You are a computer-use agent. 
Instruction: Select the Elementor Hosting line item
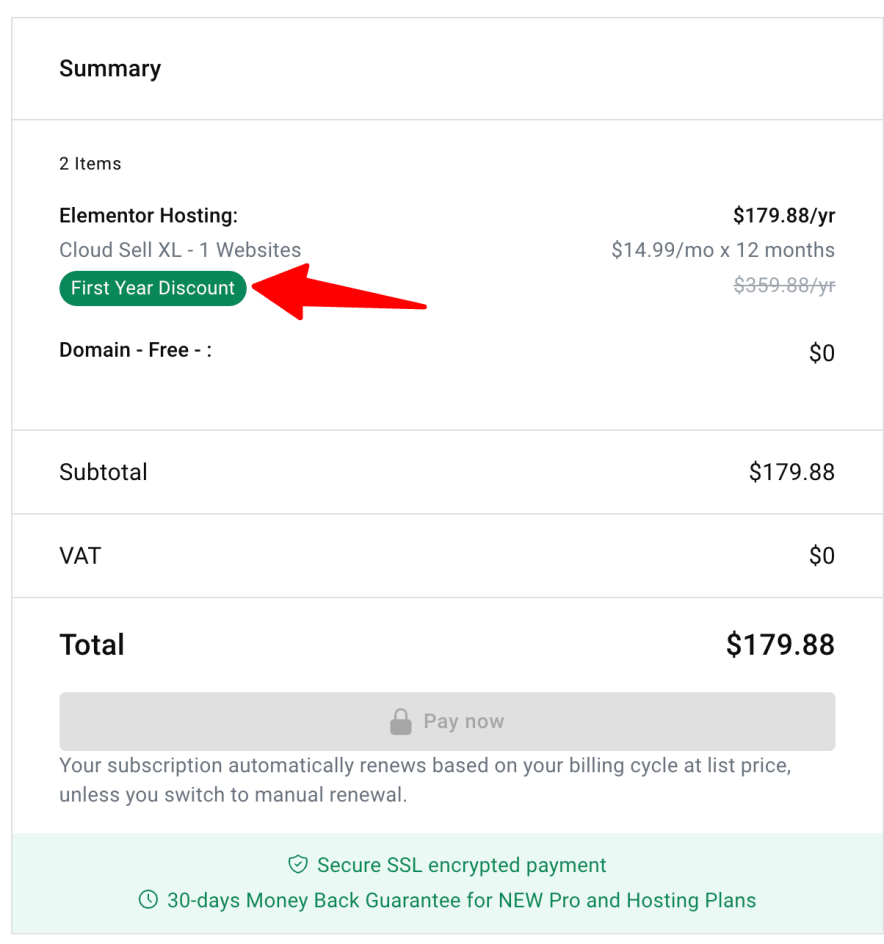148,215
